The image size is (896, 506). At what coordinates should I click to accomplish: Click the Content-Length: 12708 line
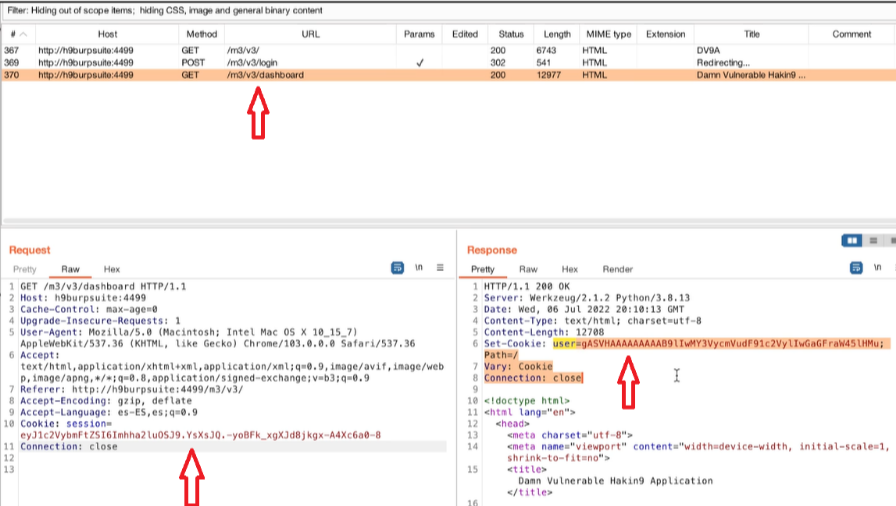[544, 332]
